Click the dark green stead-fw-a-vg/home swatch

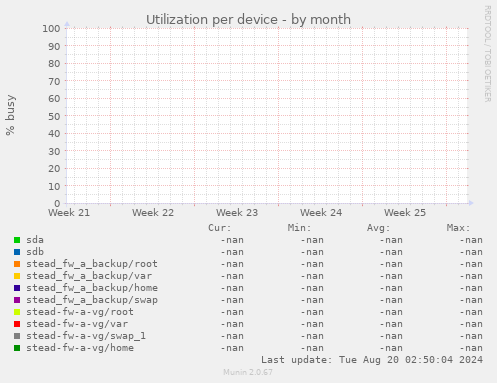coord(17,348)
